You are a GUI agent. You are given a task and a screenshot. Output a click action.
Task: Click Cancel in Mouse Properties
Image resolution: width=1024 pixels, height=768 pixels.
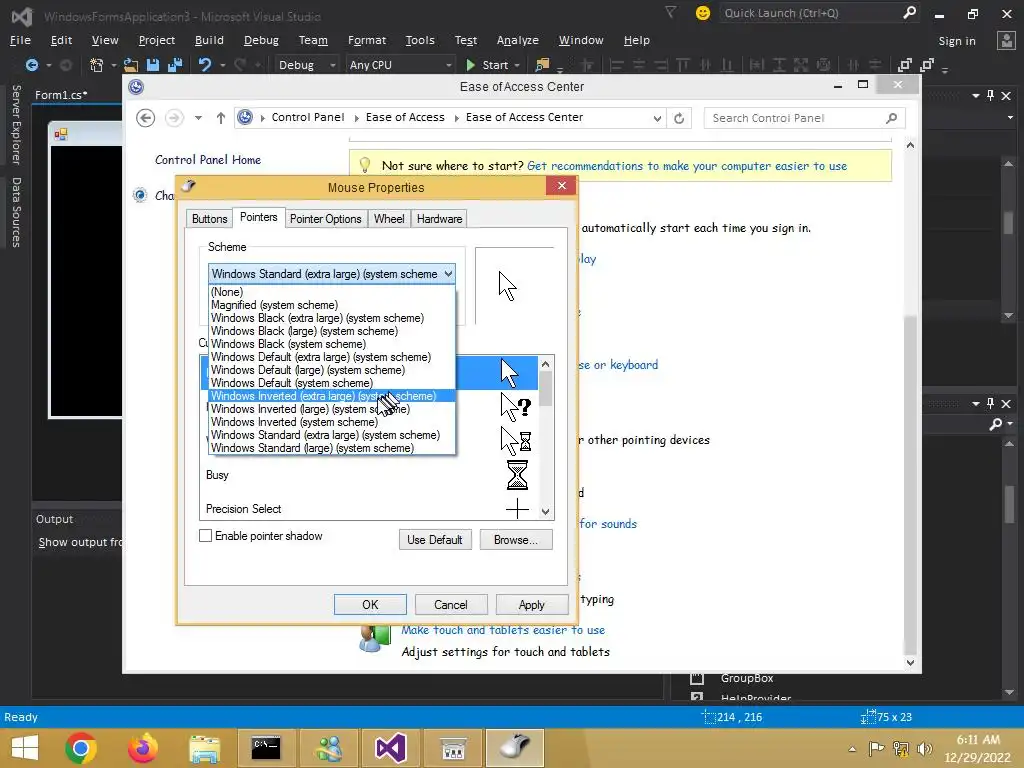(x=451, y=605)
